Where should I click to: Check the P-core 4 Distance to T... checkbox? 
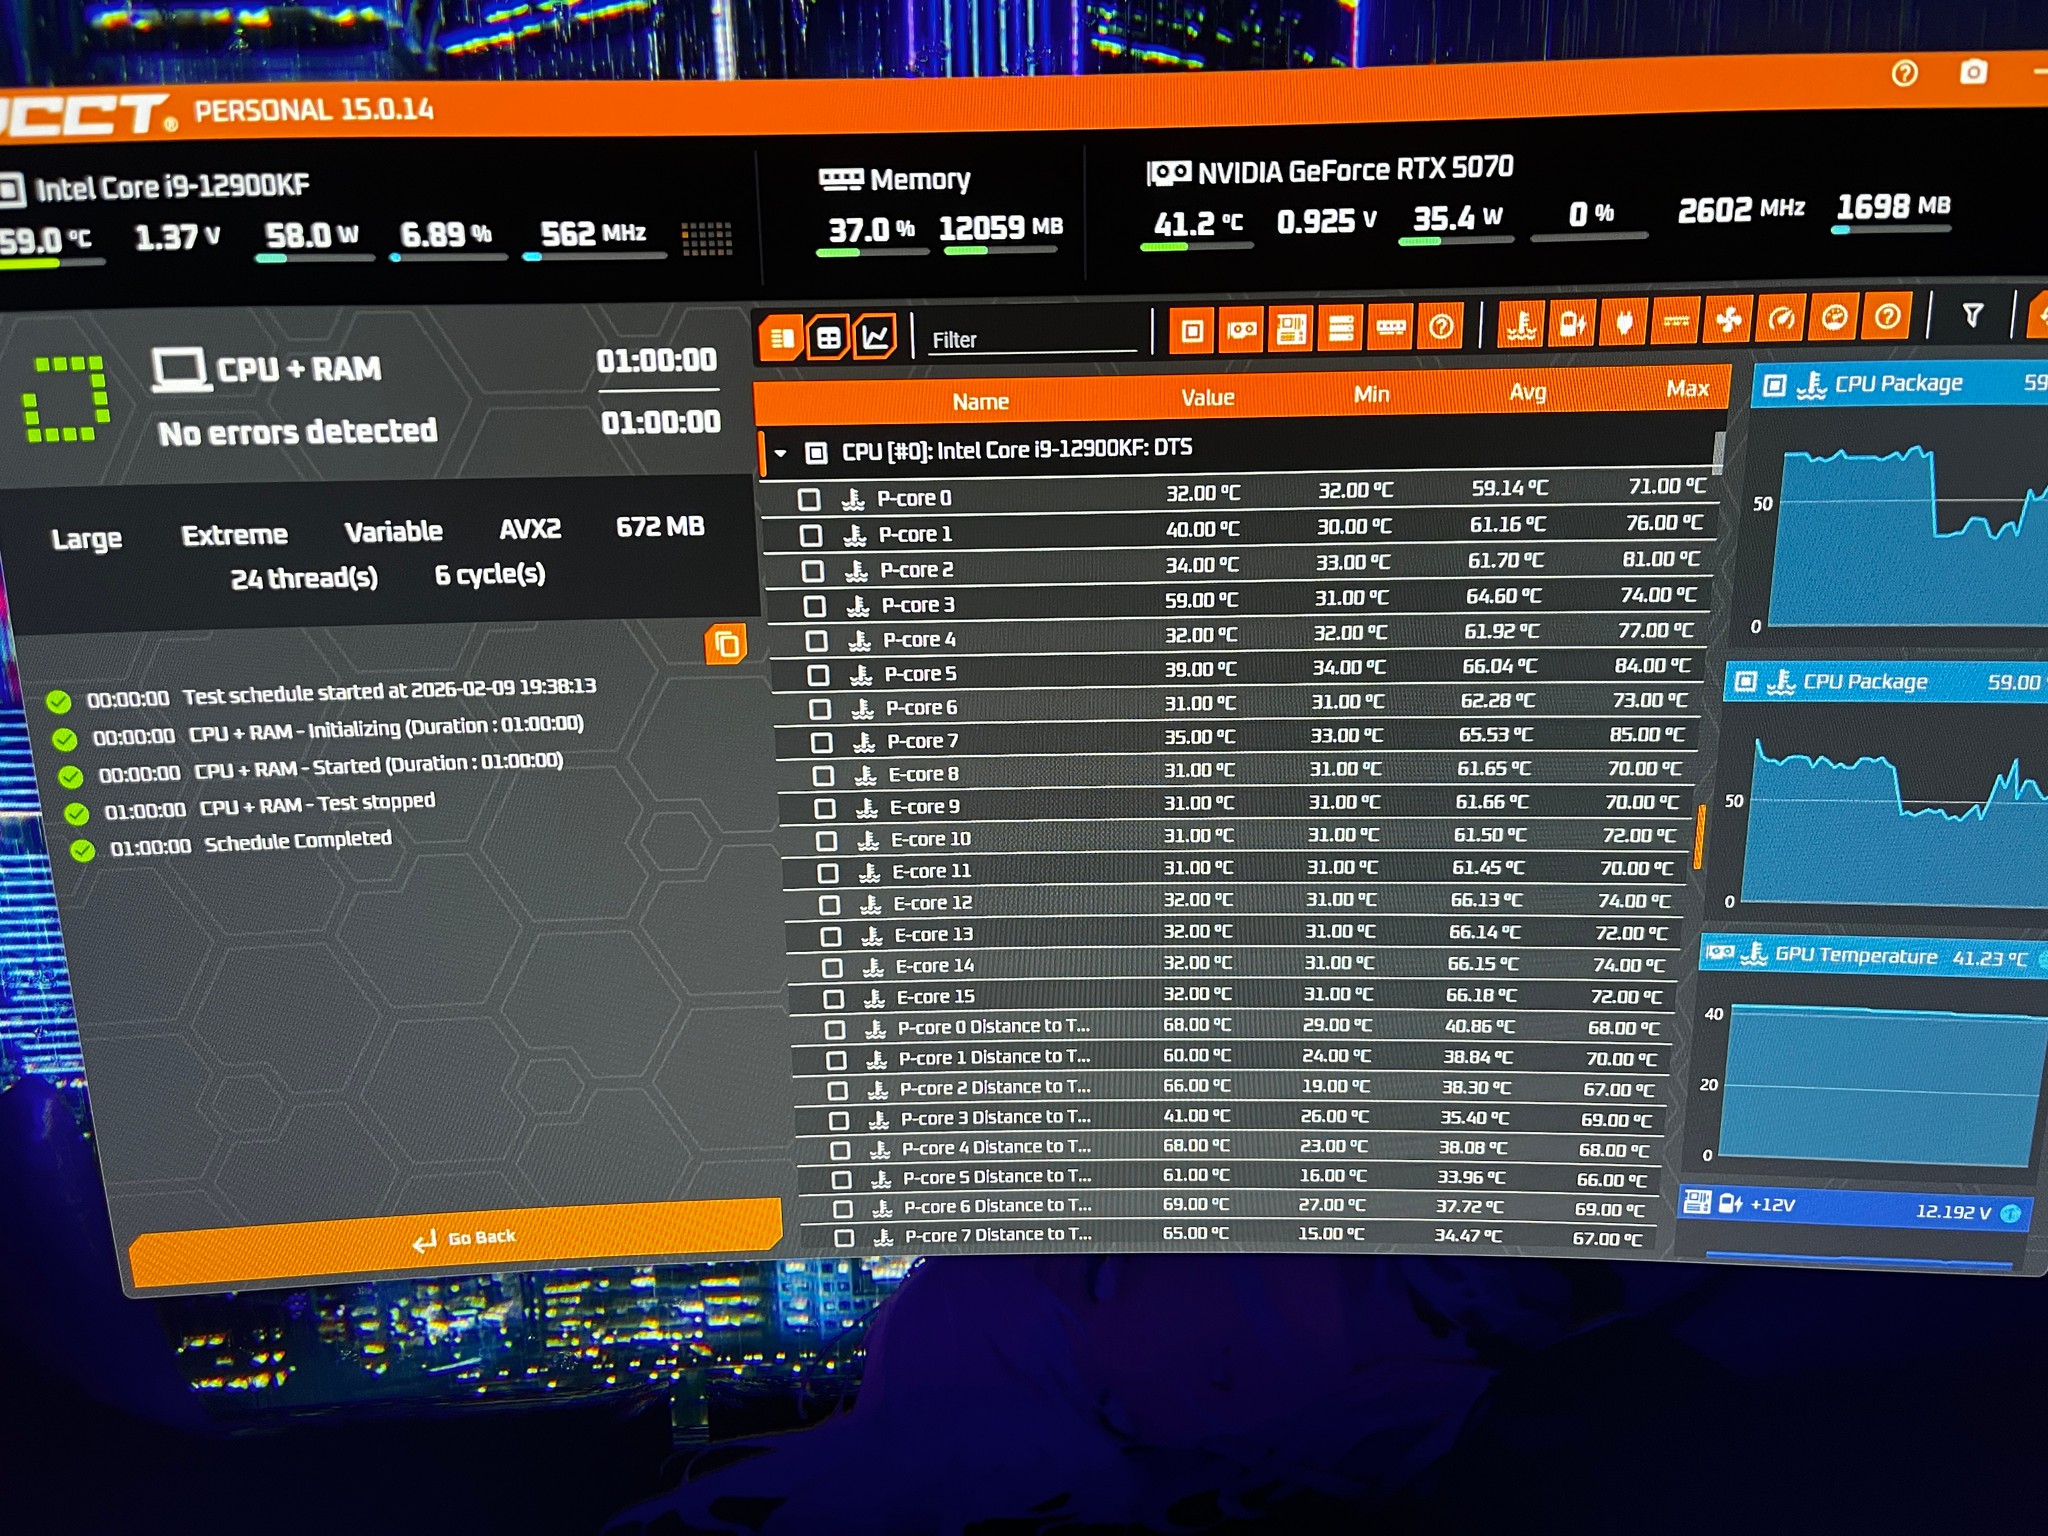pyautogui.click(x=840, y=1149)
